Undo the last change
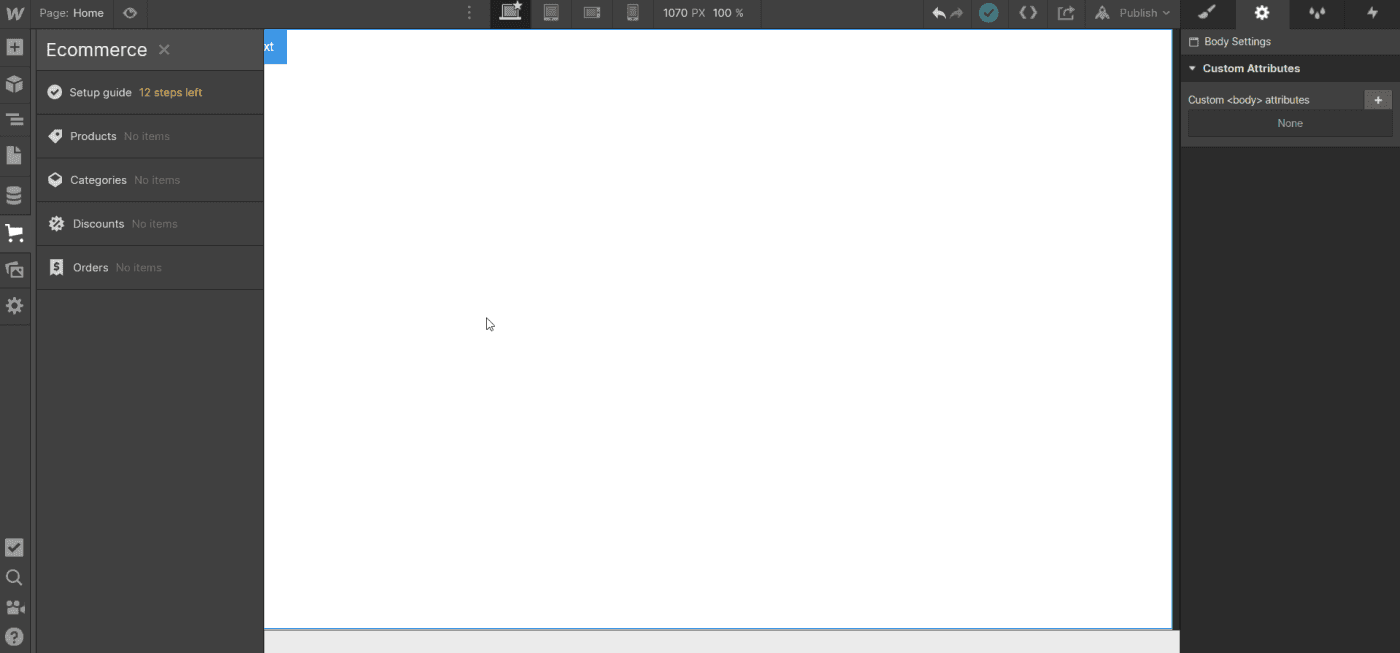 pyautogui.click(x=938, y=13)
